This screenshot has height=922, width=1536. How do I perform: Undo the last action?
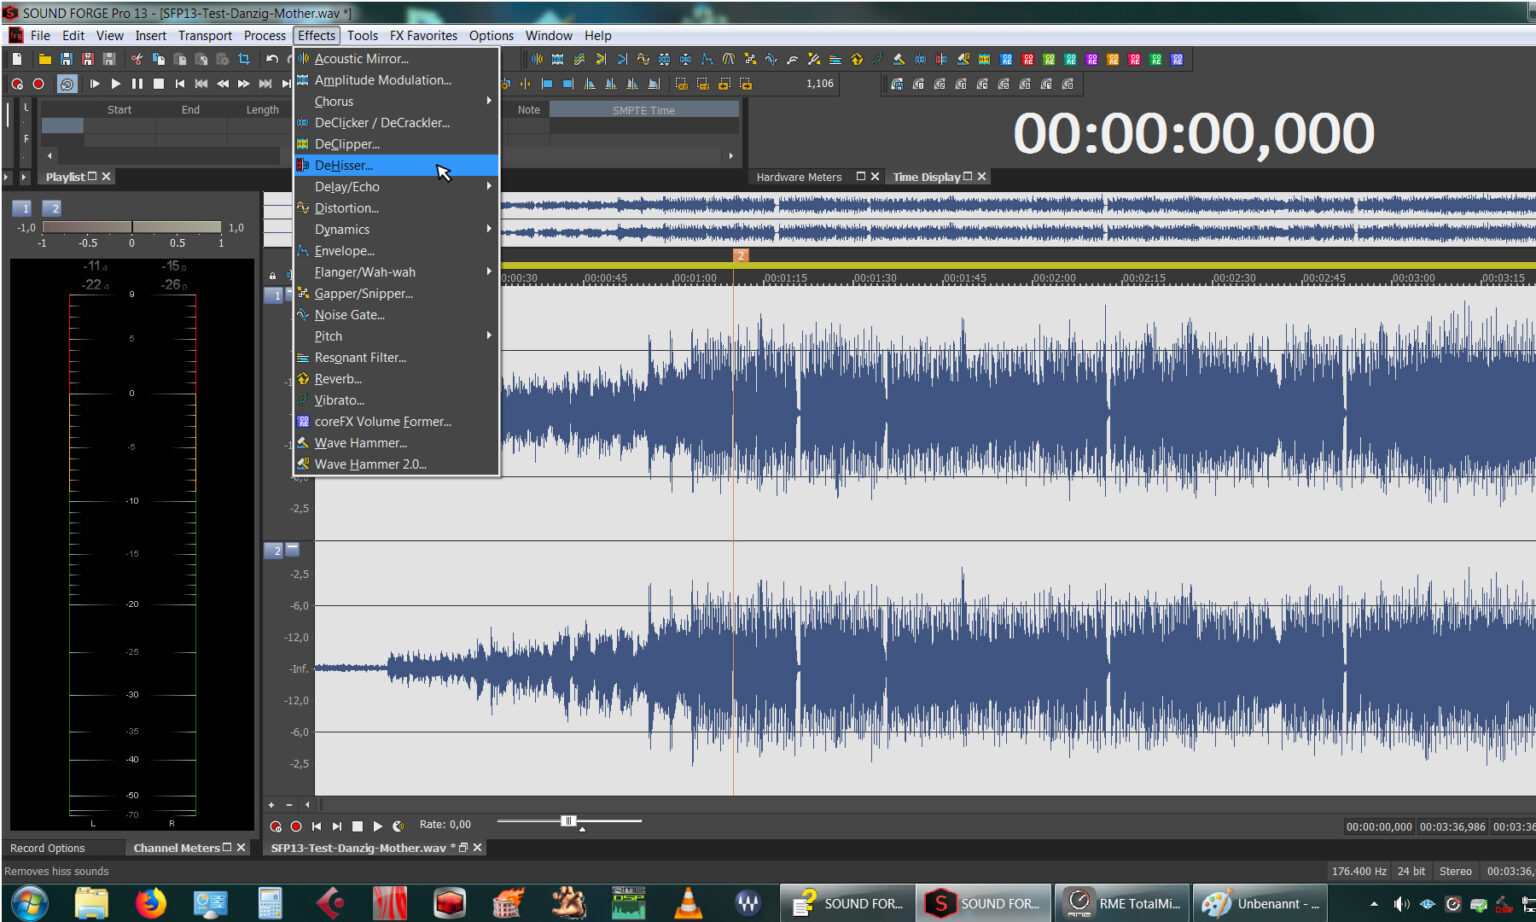pyautogui.click(x=272, y=60)
